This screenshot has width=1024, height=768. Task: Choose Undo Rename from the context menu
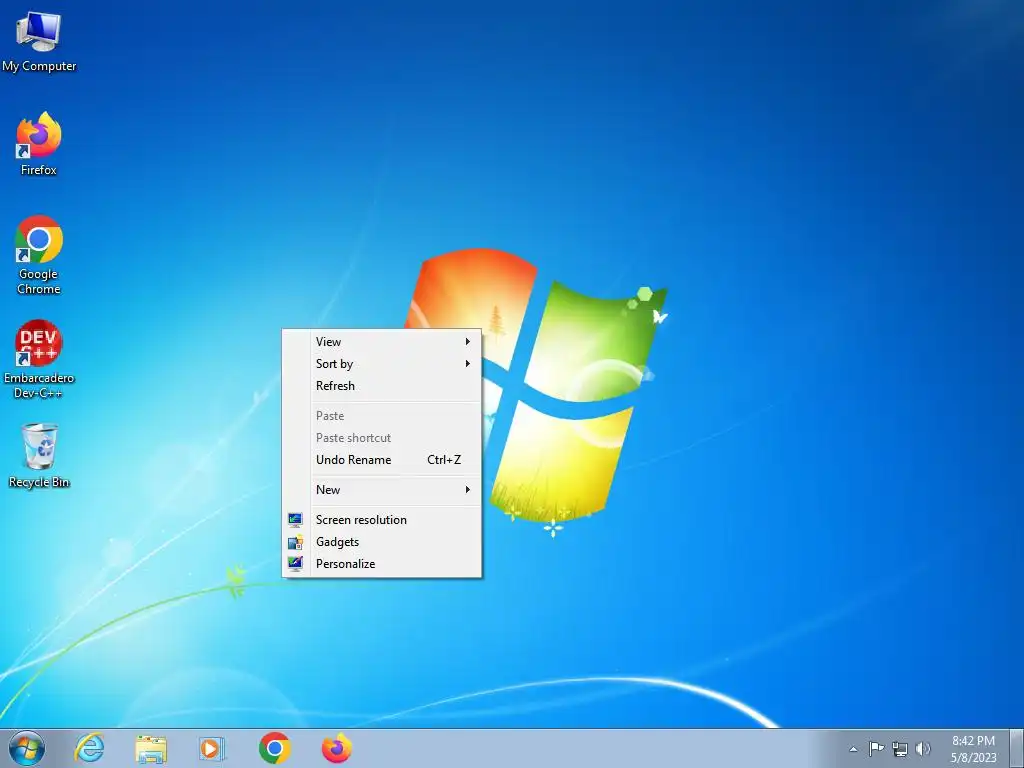(382, 460)
